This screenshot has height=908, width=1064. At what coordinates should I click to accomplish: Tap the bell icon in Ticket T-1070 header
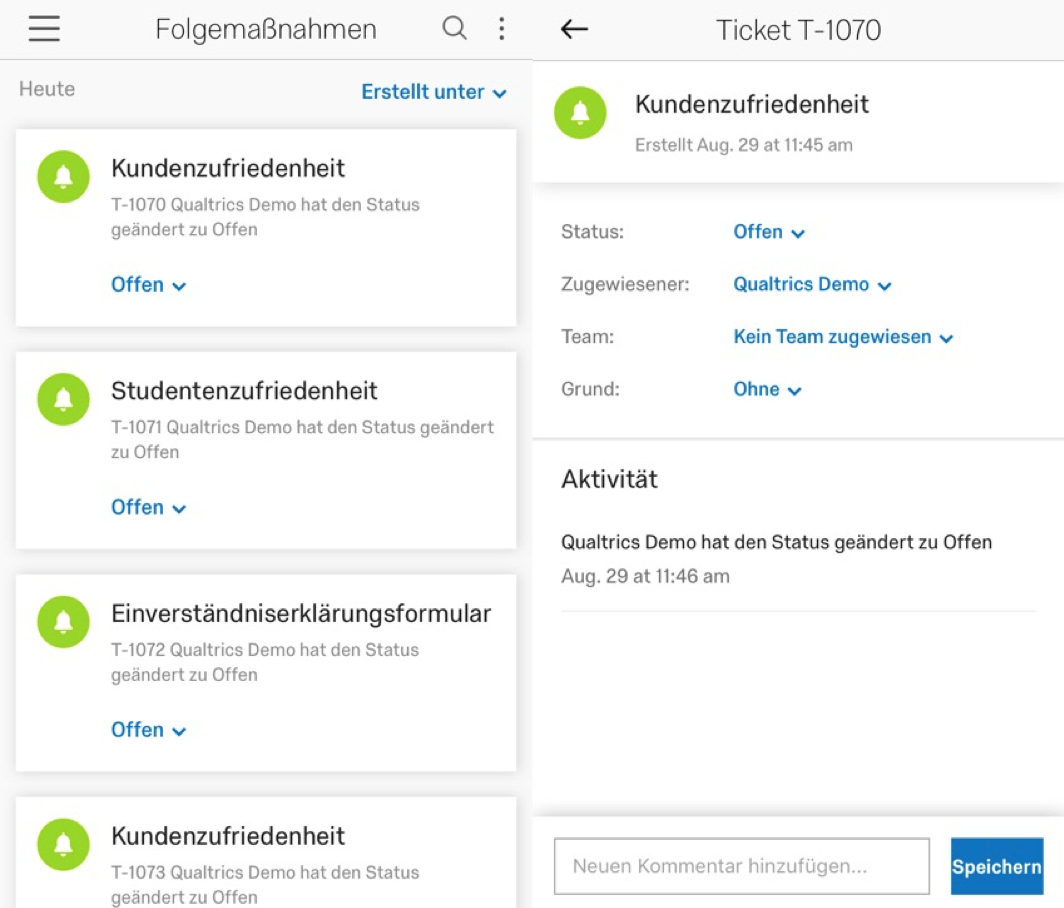(x=580, y=113)
